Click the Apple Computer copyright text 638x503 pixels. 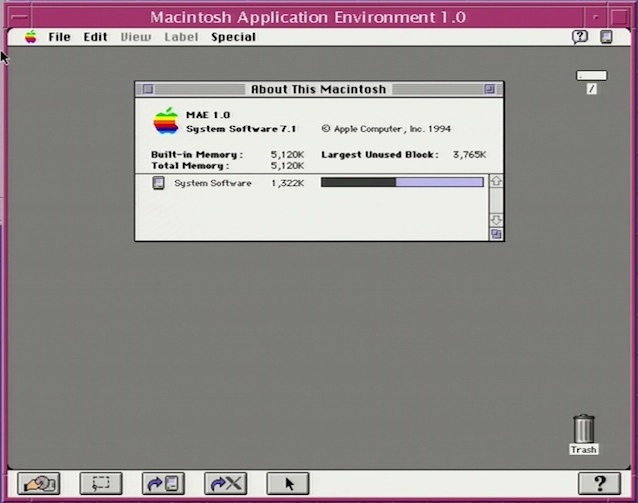386,129
